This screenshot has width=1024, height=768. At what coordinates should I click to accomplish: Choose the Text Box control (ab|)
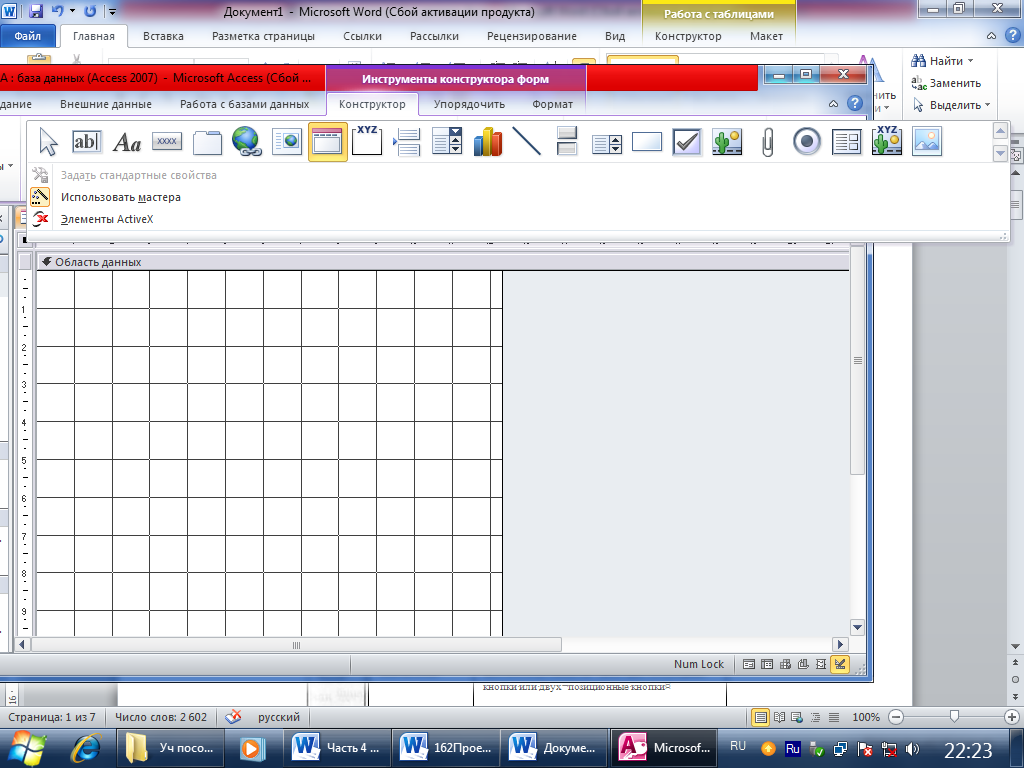[x=86, y=142]
